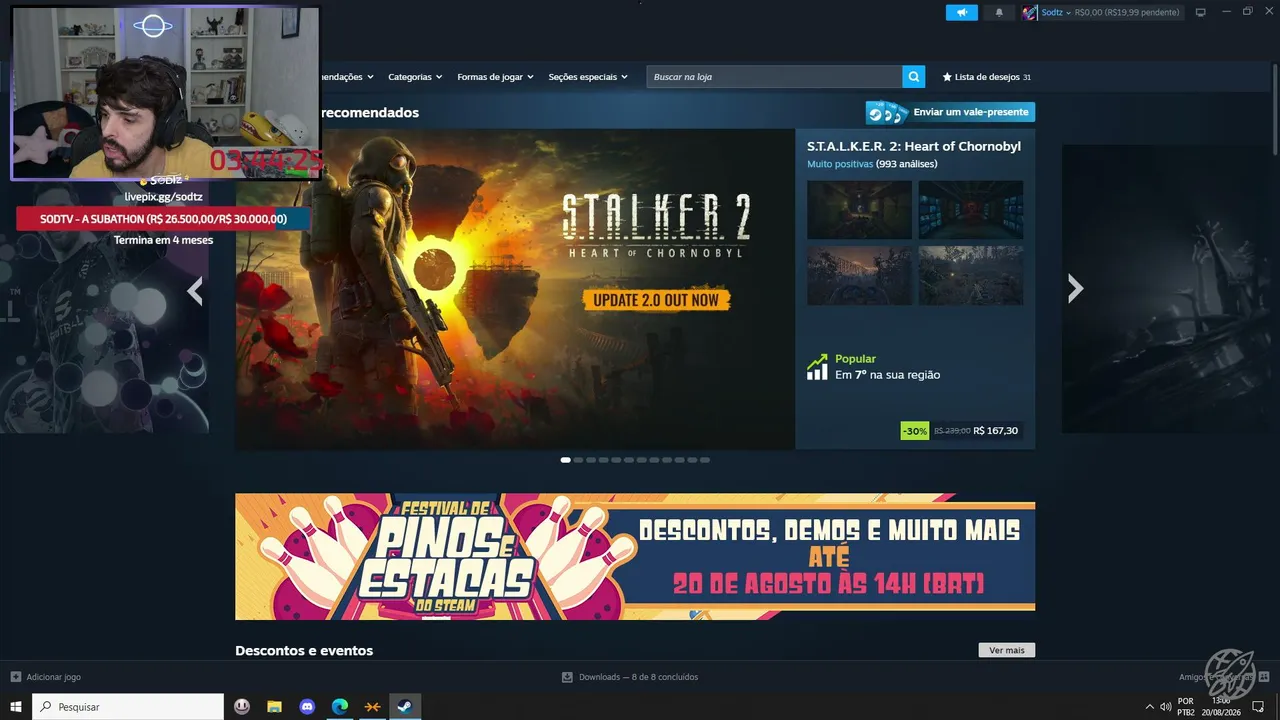This screenshot has width=1280, height=720.
Task: Click the POR PTB2 language indicator
Action: point(1186,707)
